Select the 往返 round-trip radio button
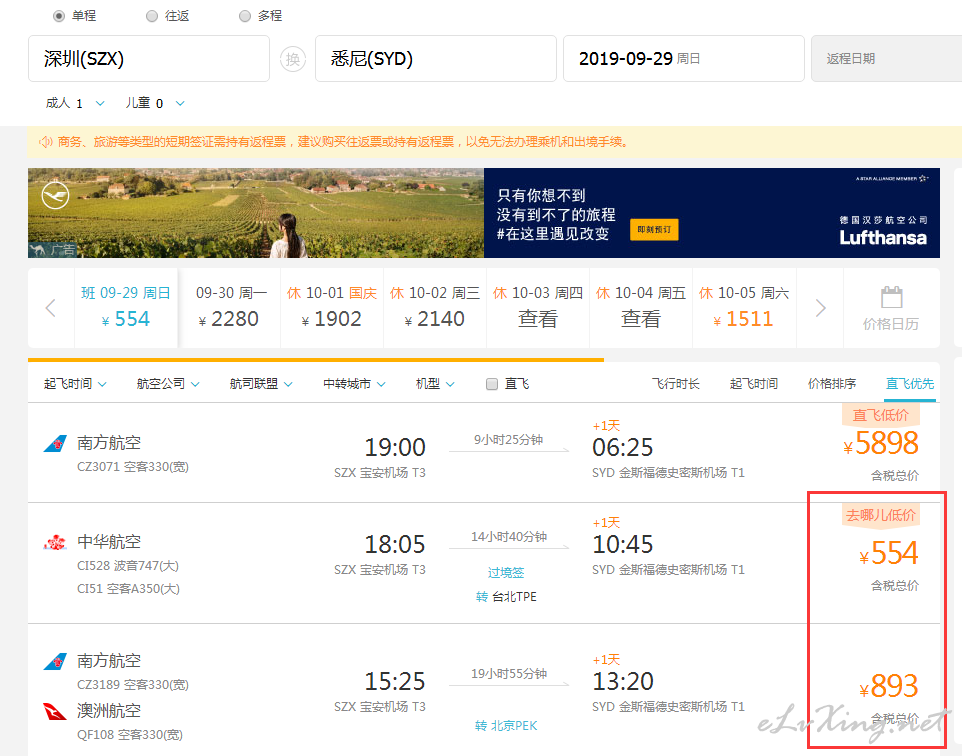962x756 pixels. pyautogui.click(x=152, y=16)
